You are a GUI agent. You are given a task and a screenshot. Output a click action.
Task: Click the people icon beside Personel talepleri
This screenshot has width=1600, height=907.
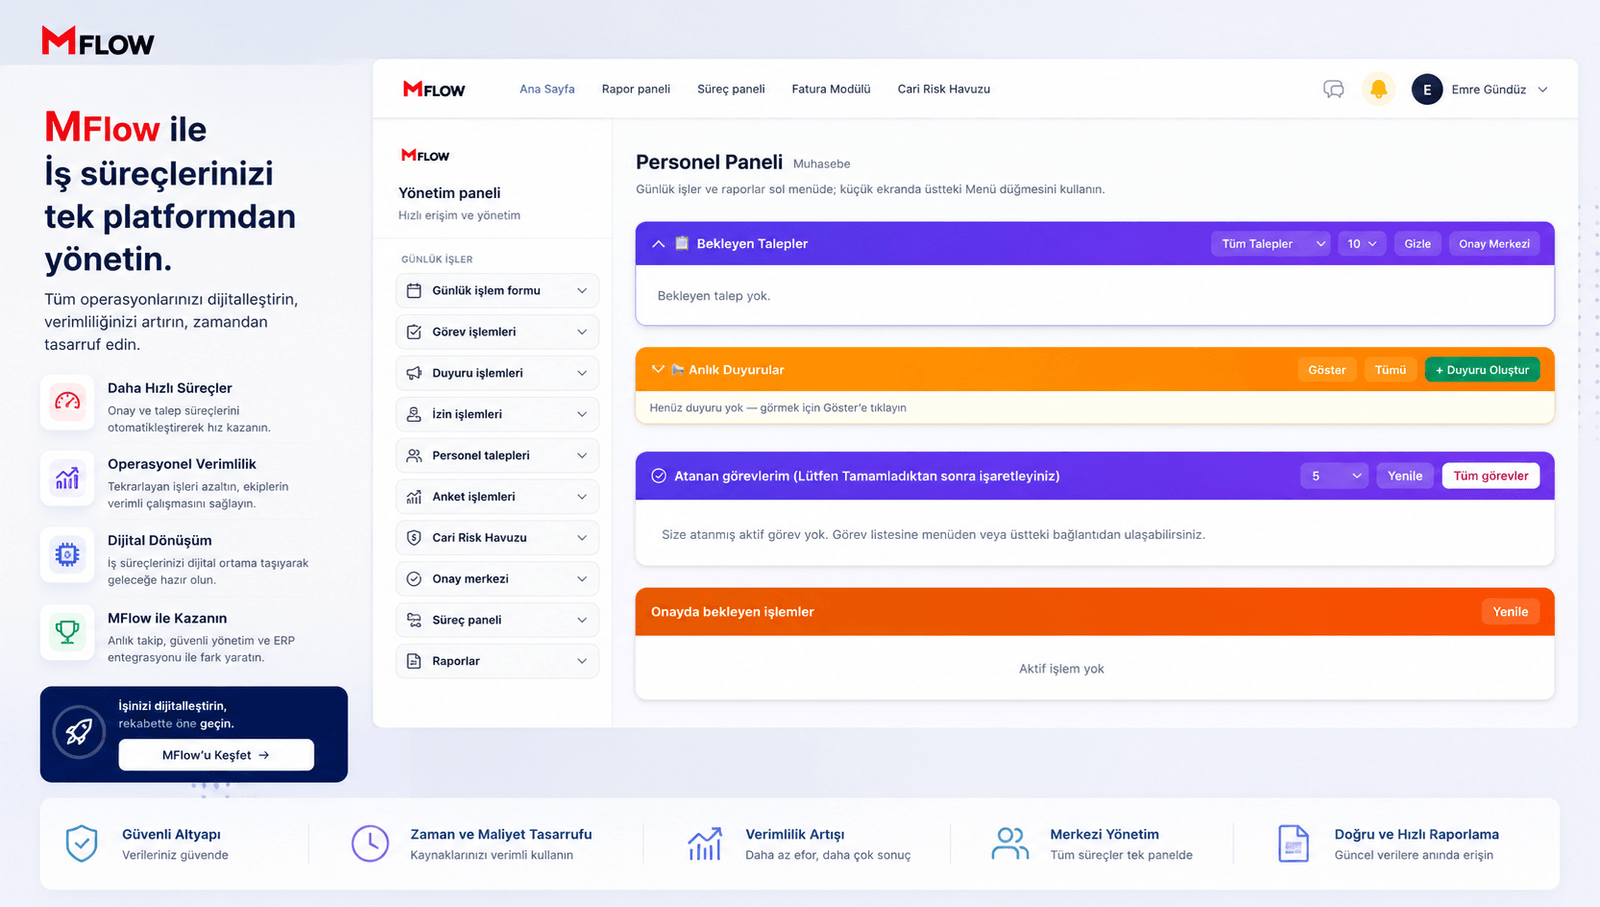(x=414, y=455)
